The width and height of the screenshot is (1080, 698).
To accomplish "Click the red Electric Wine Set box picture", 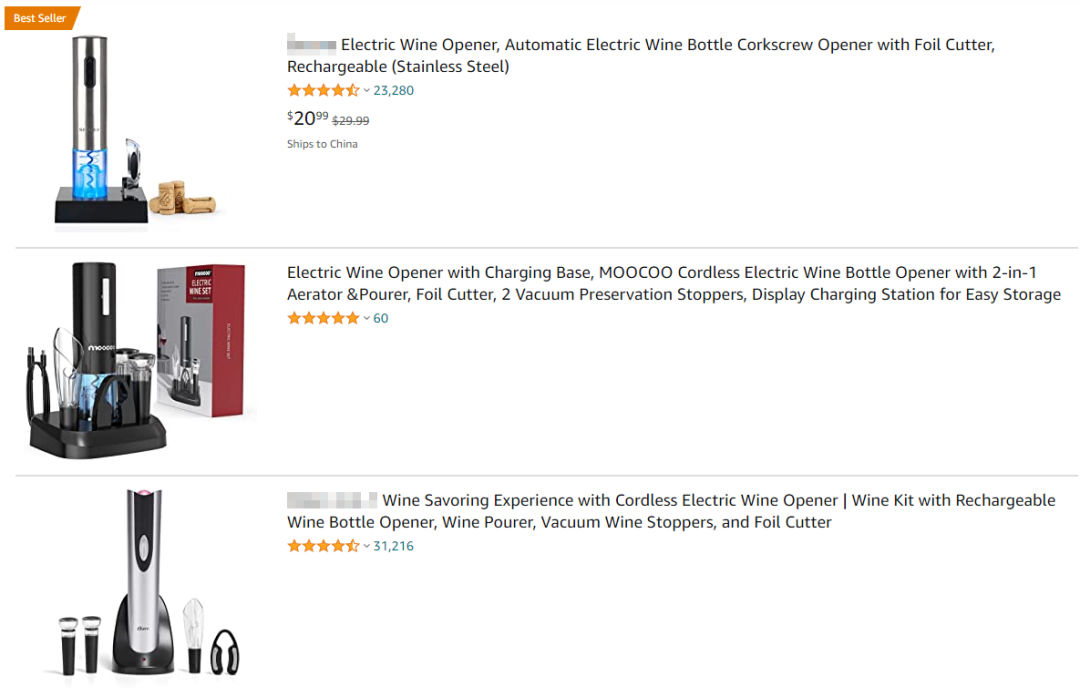I will click(x=200, y=340).
